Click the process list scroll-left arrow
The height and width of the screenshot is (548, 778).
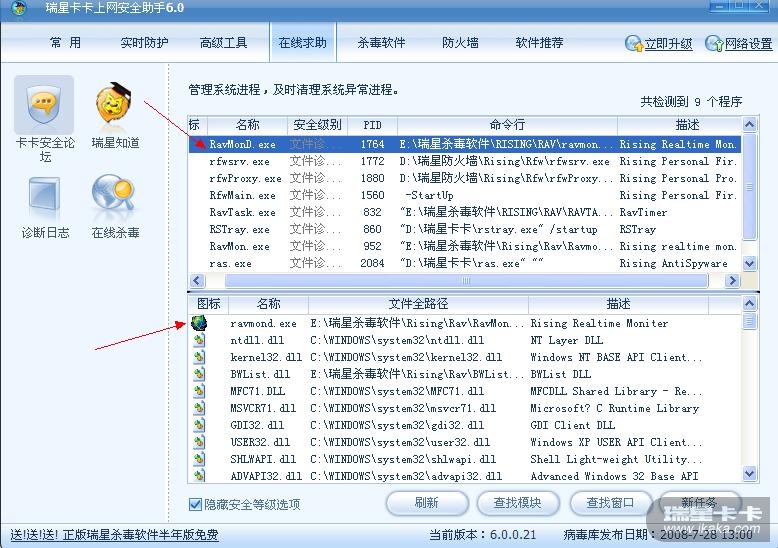[197, 280]
